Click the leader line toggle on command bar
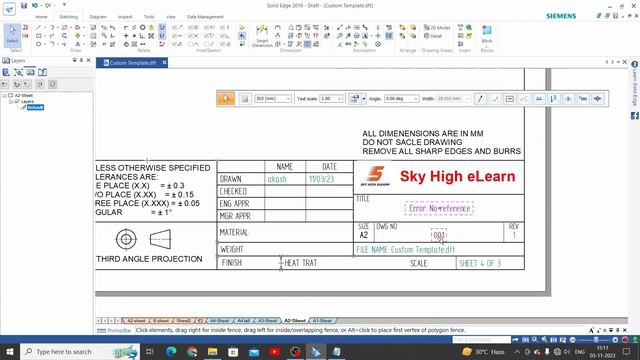The width and height of the screenshot is (640, 360). pyautogui.click(x=480, y=98)
